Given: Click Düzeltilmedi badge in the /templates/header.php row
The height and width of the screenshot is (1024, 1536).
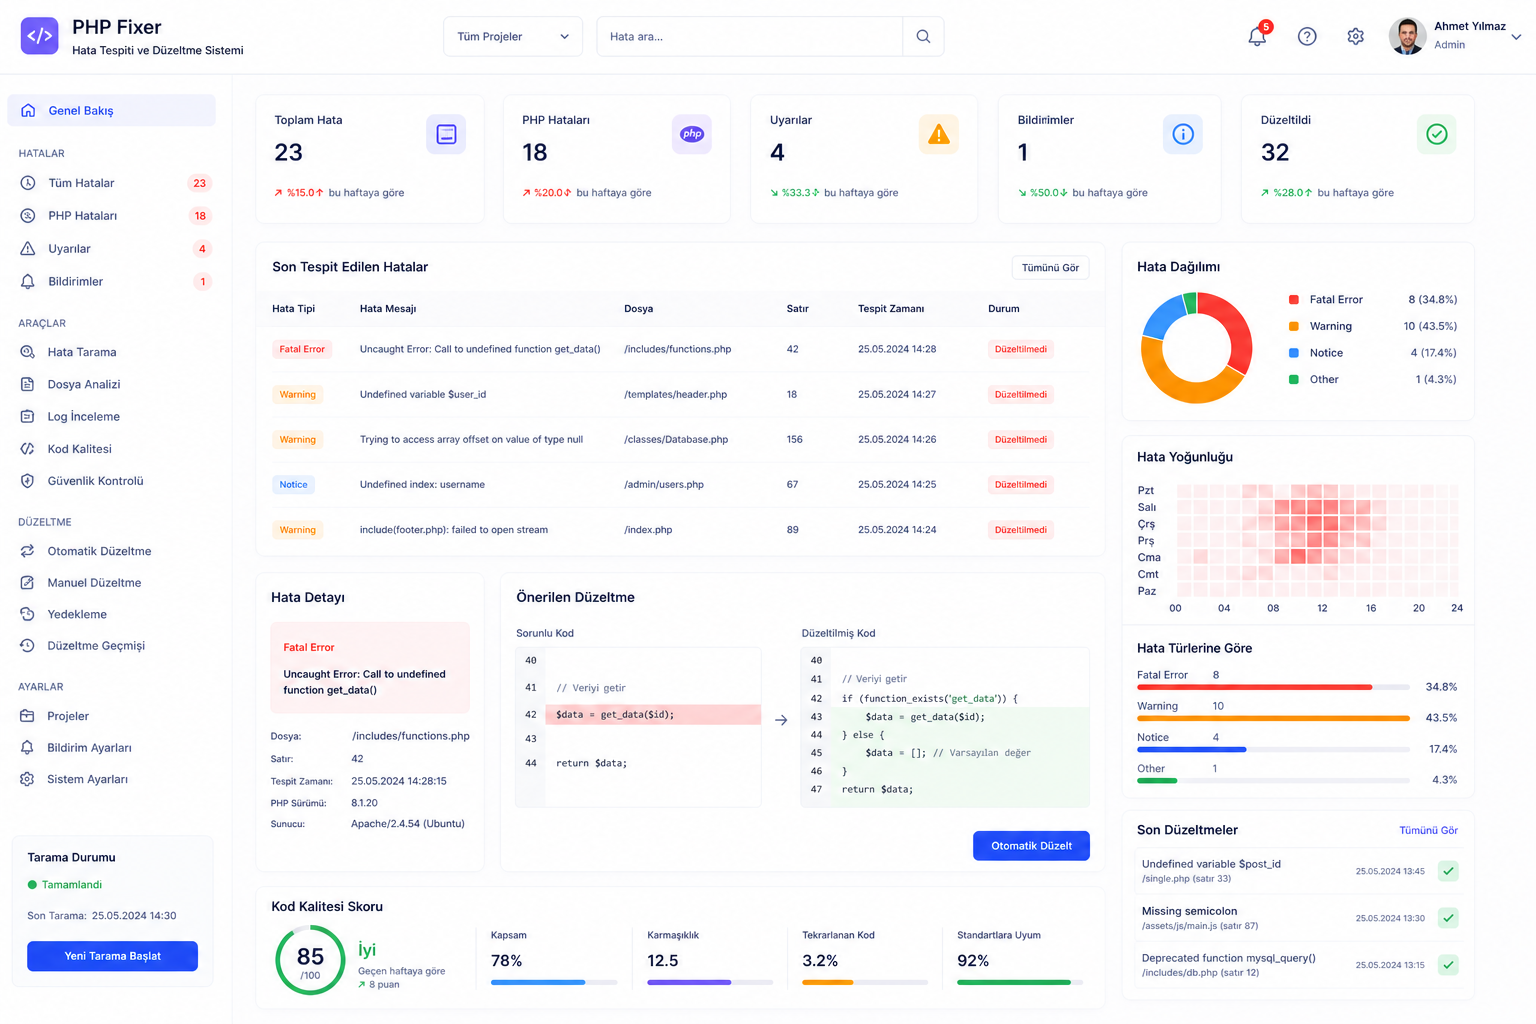Looking at the screenshot, I should pos(1020,395).
